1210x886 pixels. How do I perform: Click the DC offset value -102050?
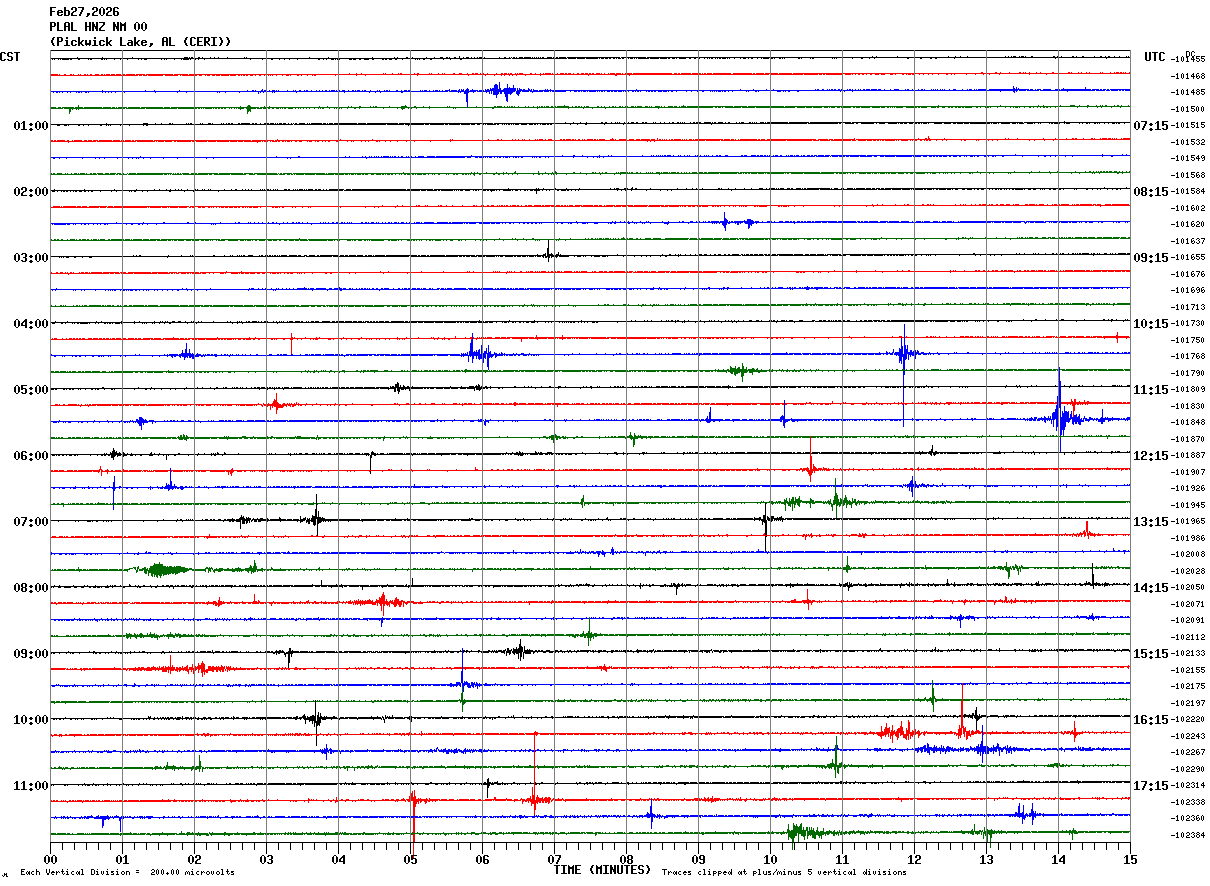pyautogui.click(x=1187, y=587)
